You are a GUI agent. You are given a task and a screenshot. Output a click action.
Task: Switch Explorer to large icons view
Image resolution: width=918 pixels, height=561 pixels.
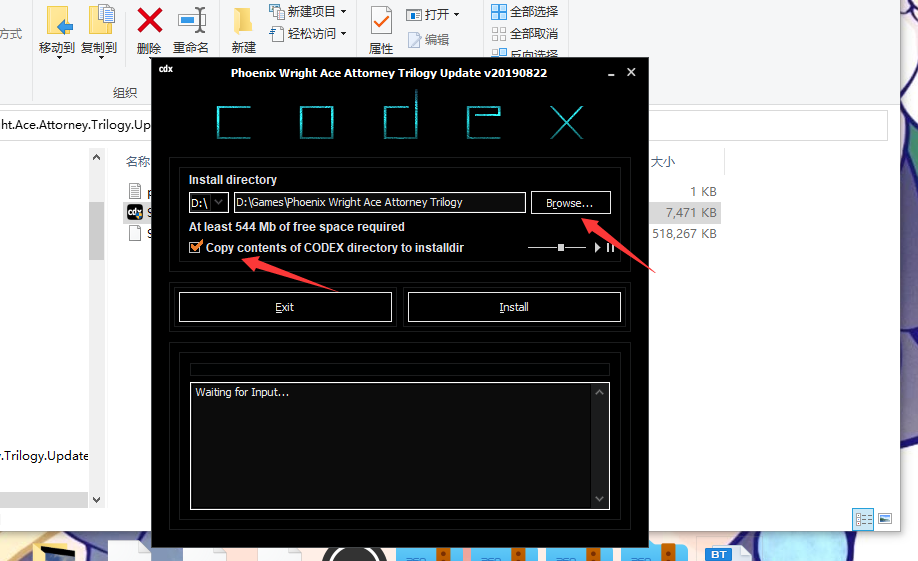coord(885,519)
